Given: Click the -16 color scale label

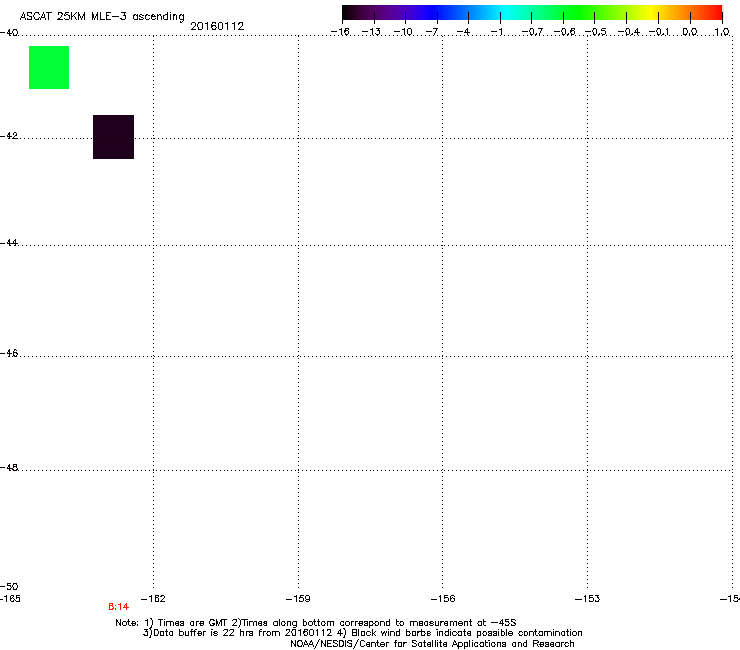Looking at the screenshot, I should point(340,32).
